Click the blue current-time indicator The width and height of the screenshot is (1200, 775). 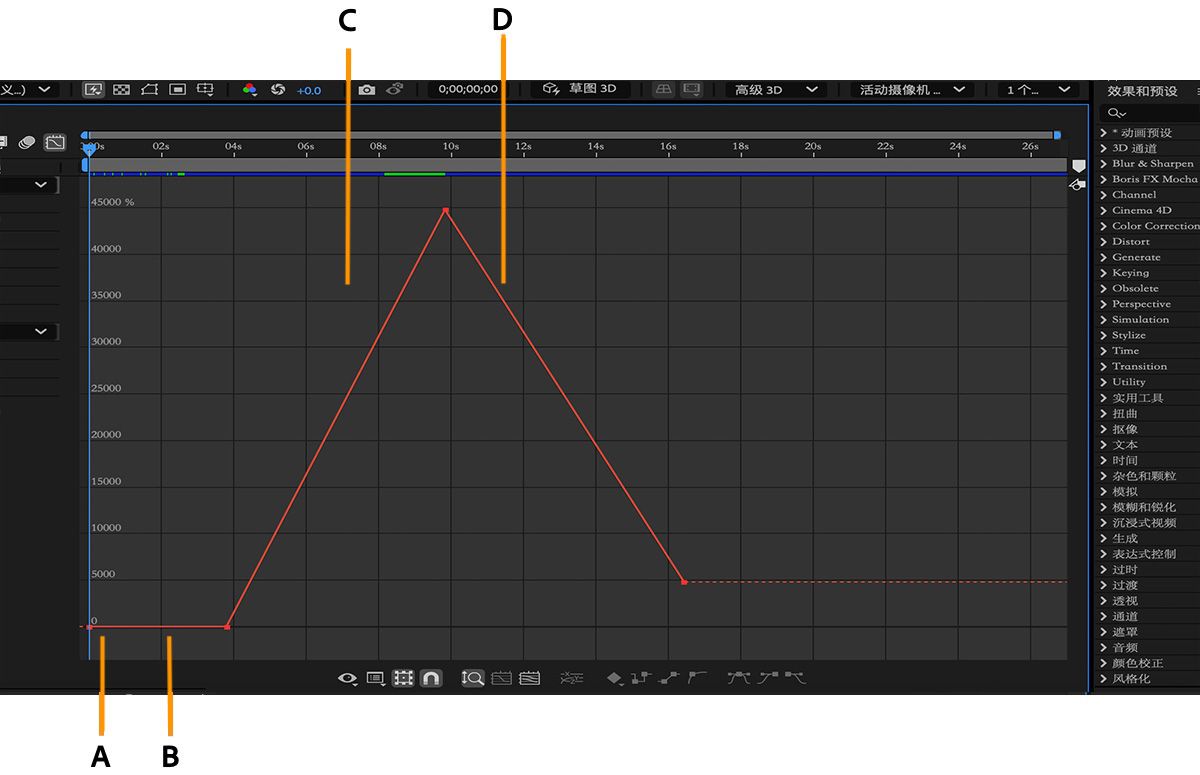pos(88,149)
